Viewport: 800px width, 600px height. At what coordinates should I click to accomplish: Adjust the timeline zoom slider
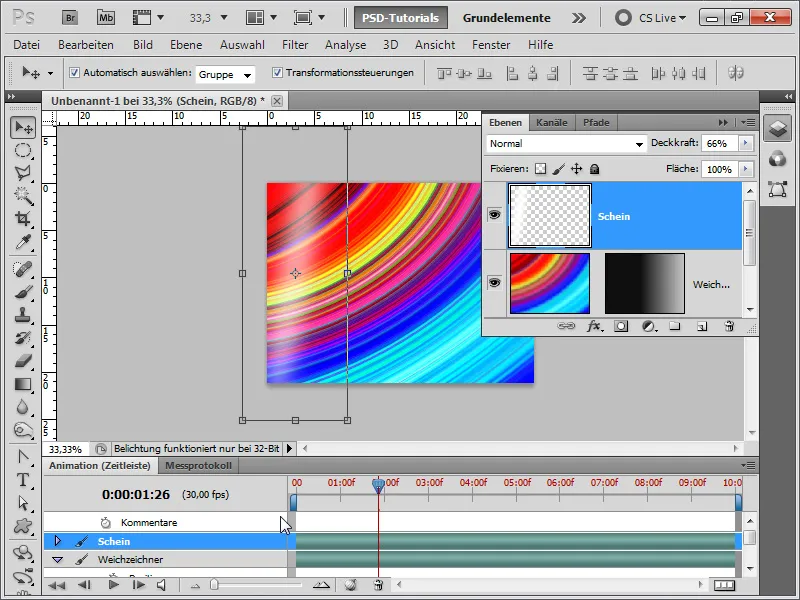click(214, 585)
